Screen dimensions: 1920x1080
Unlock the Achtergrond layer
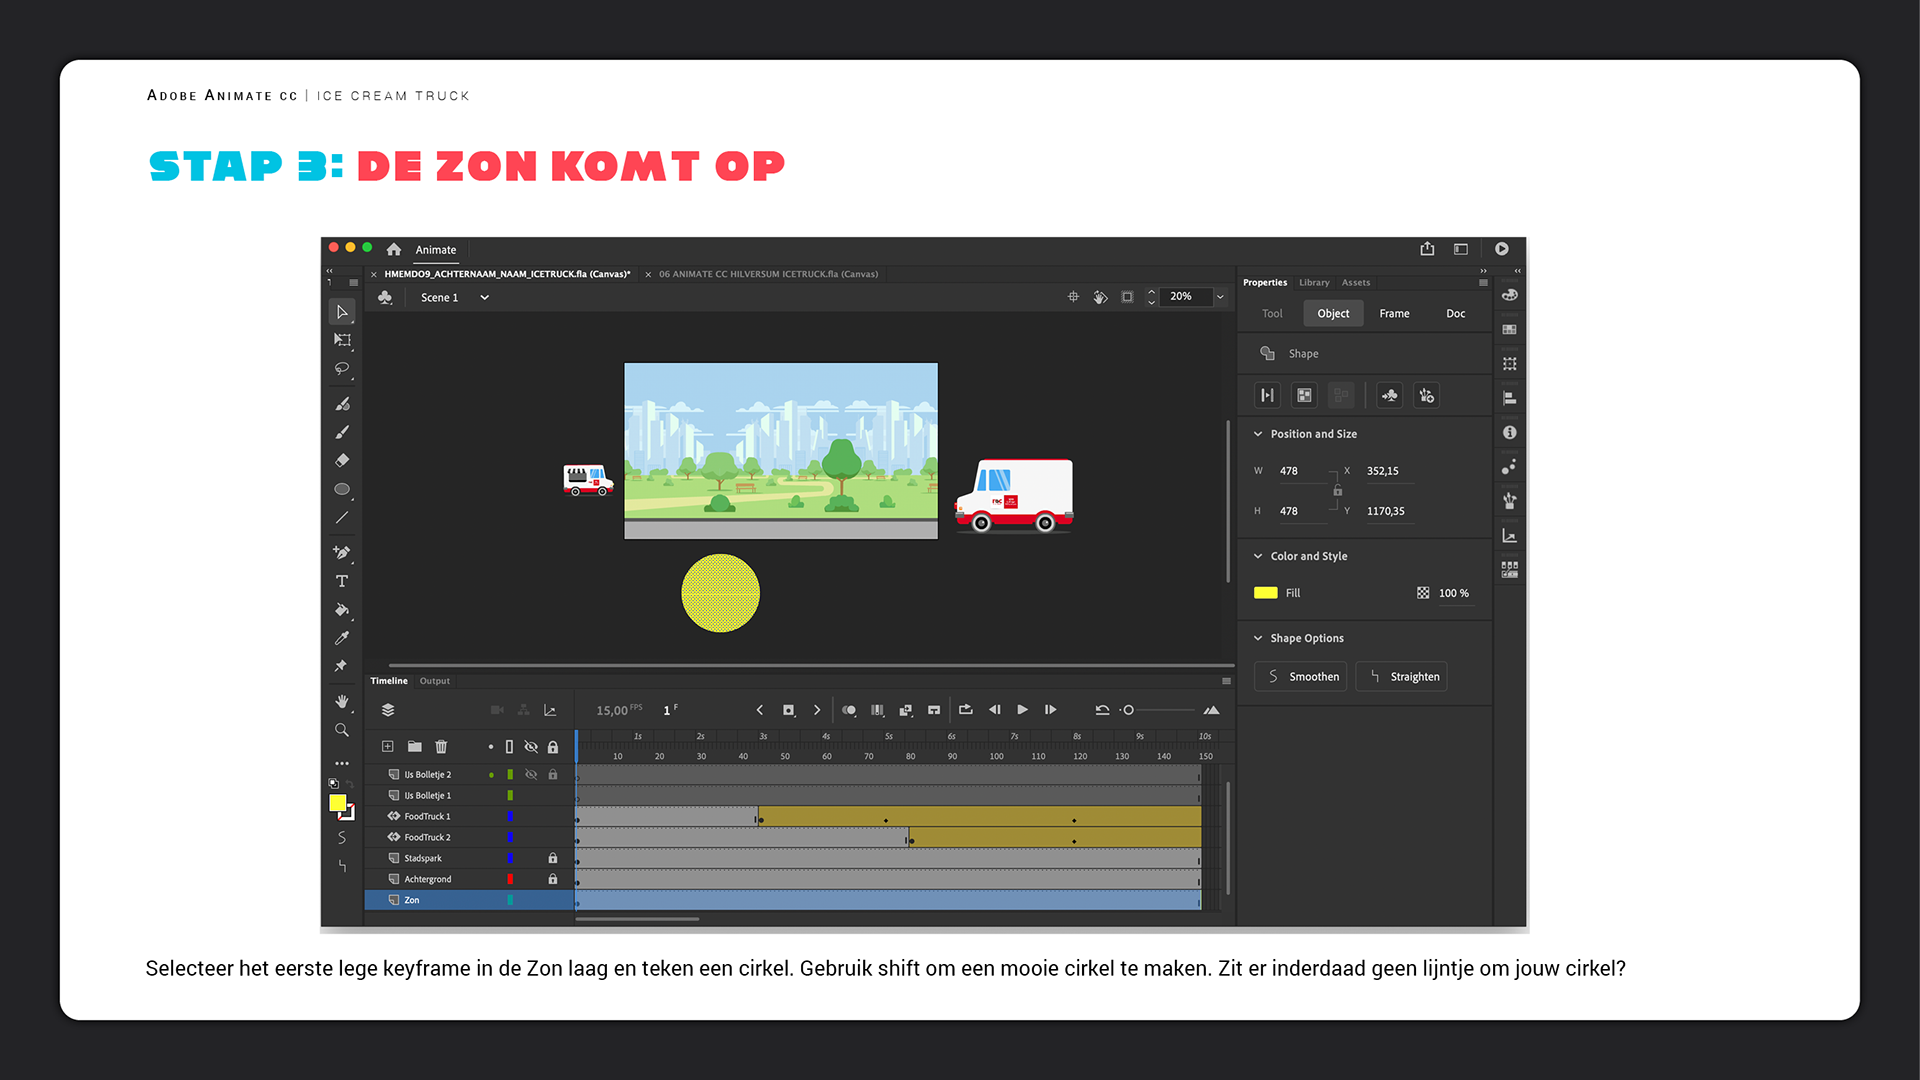[x=553, y=879]
